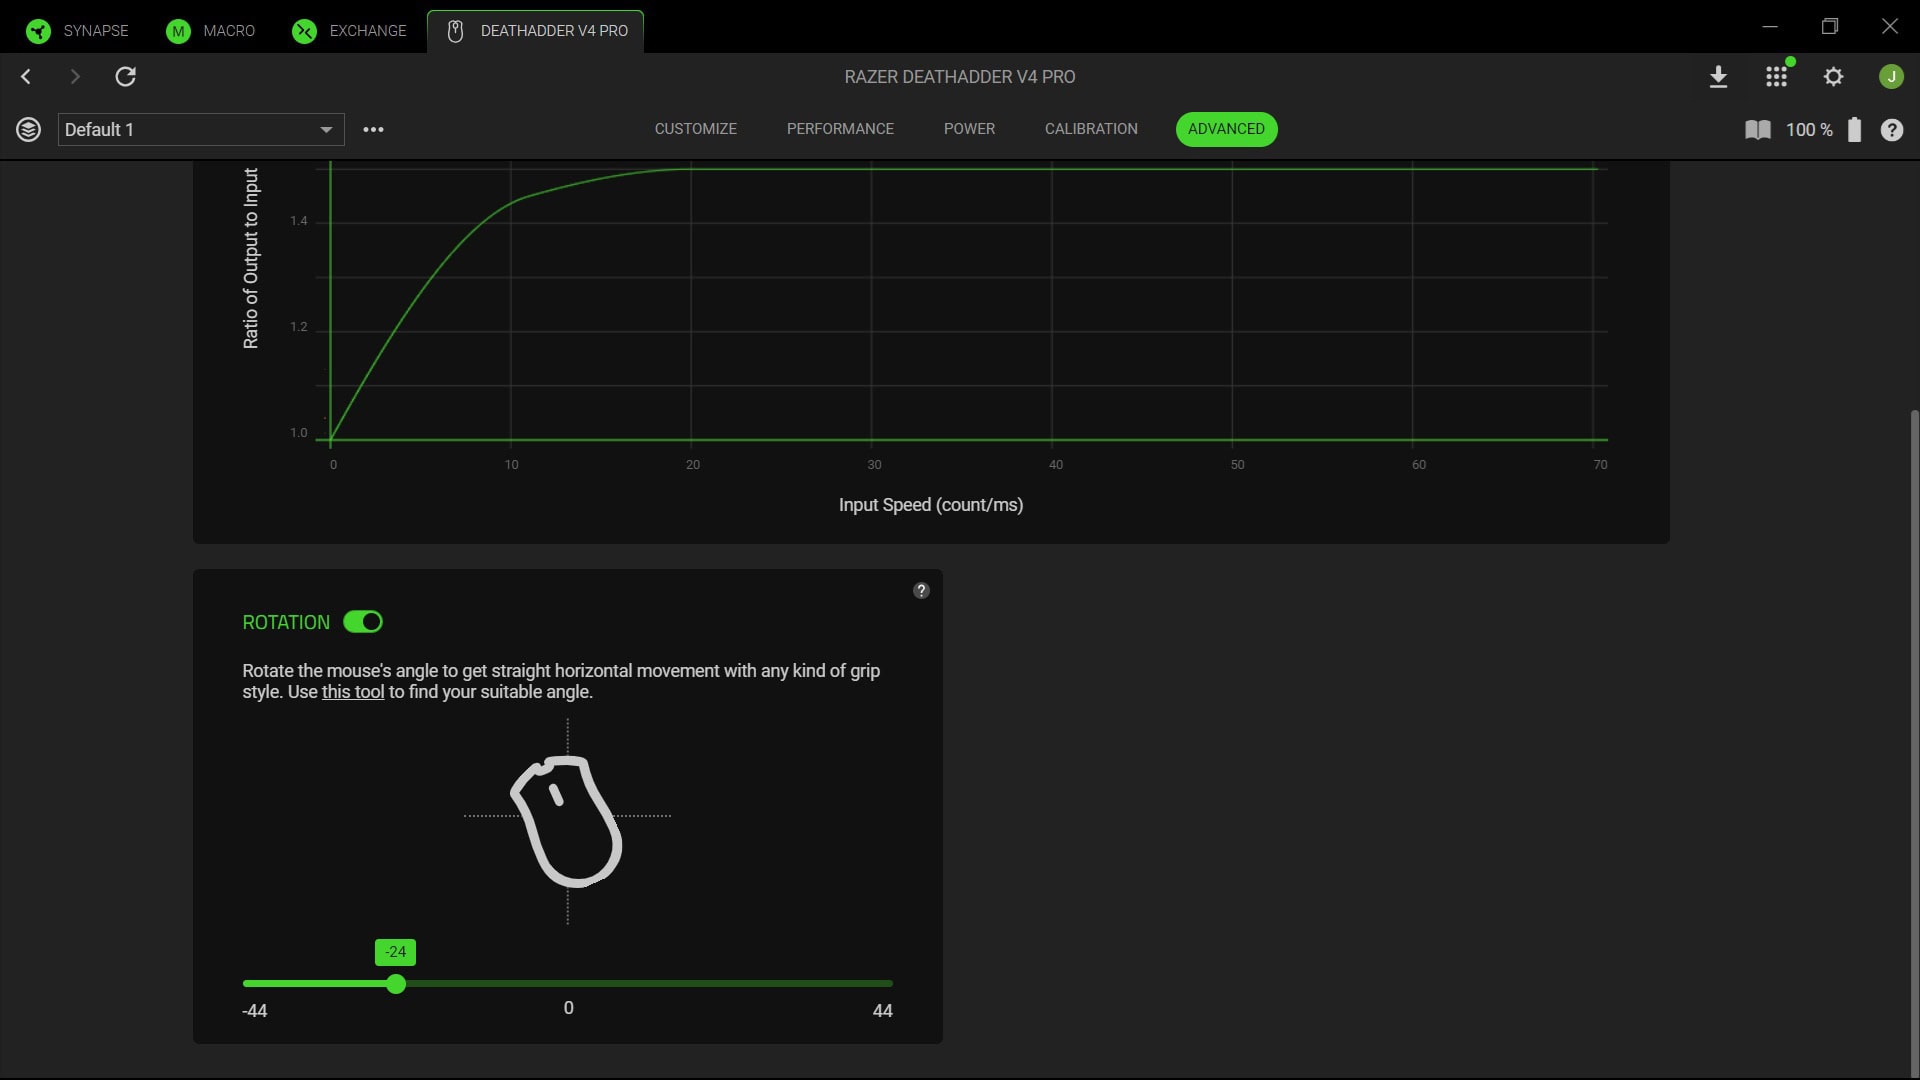Switch to the Exchange tab
1920x1080 pixels.
pyautogui.click(x=349, y=31)
